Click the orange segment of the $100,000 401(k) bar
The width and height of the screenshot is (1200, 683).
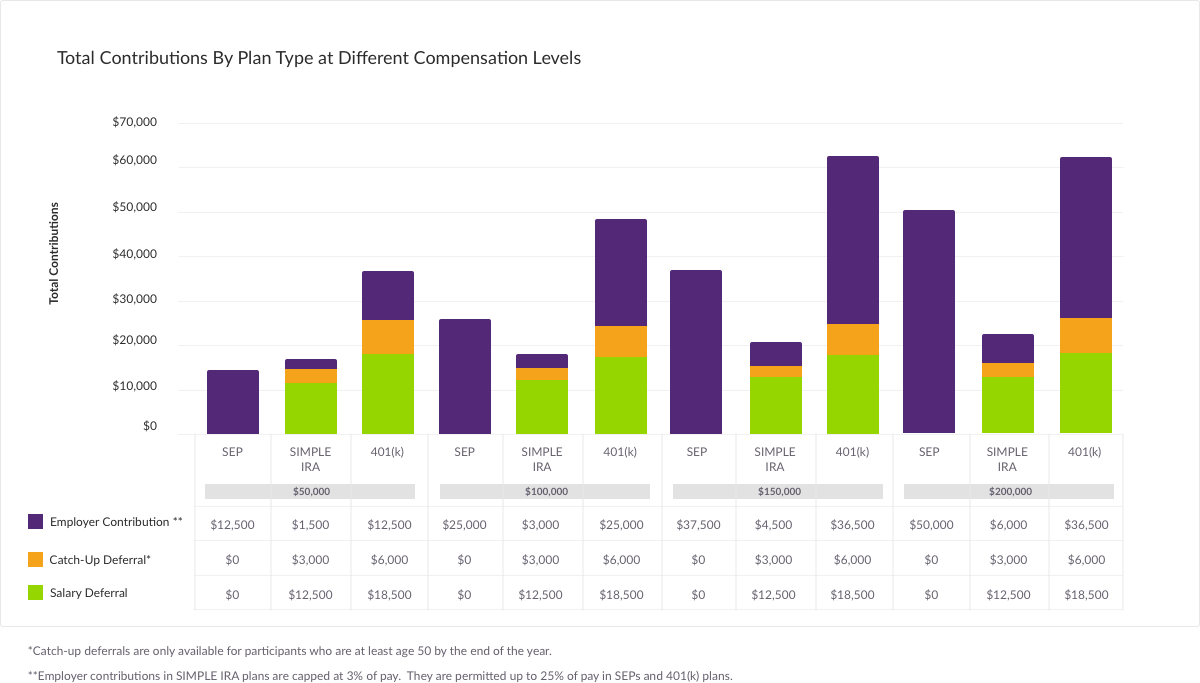(x=621, y=341)
